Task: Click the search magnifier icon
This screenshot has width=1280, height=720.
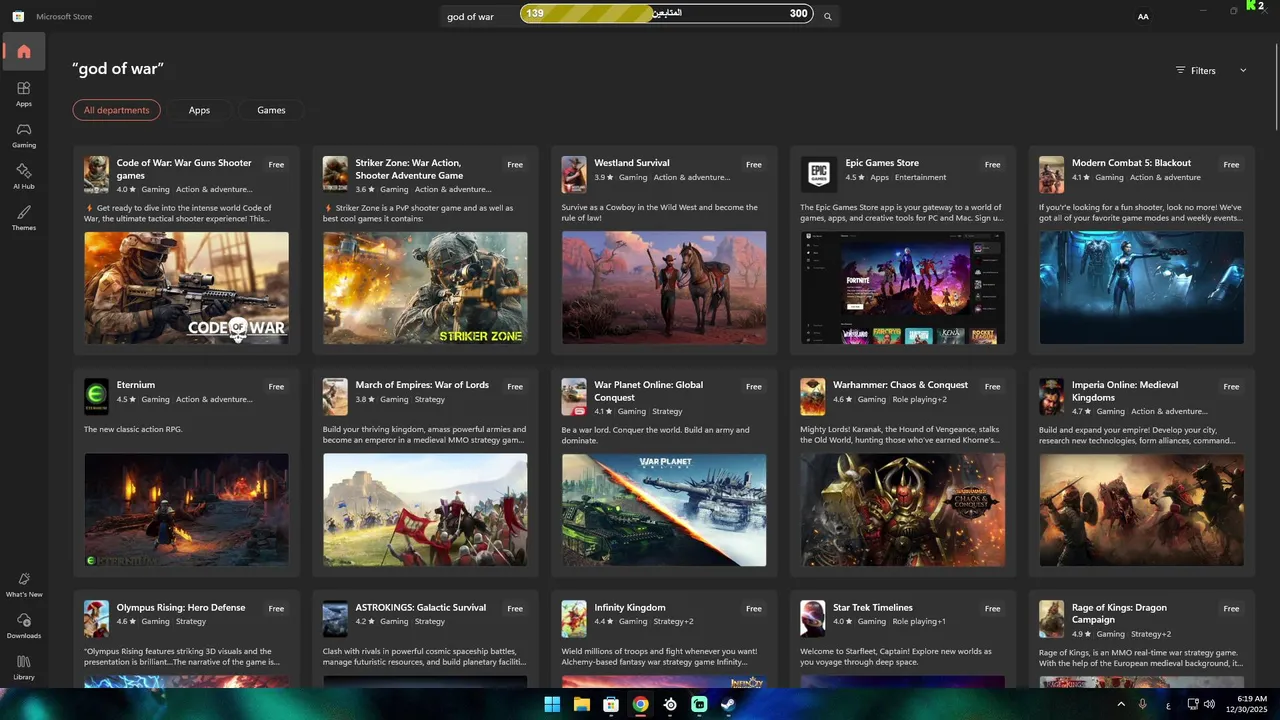Action: (x=827, y=16)
